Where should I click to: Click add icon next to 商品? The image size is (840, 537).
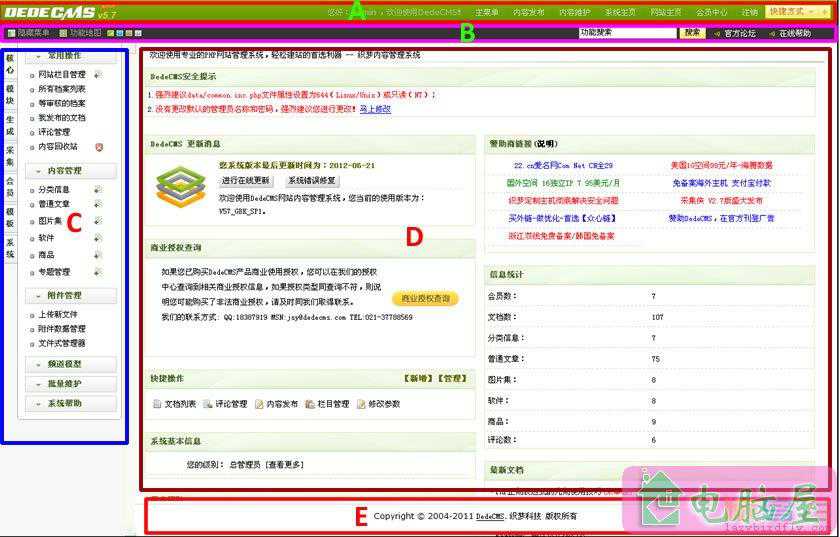coord(98,255)
